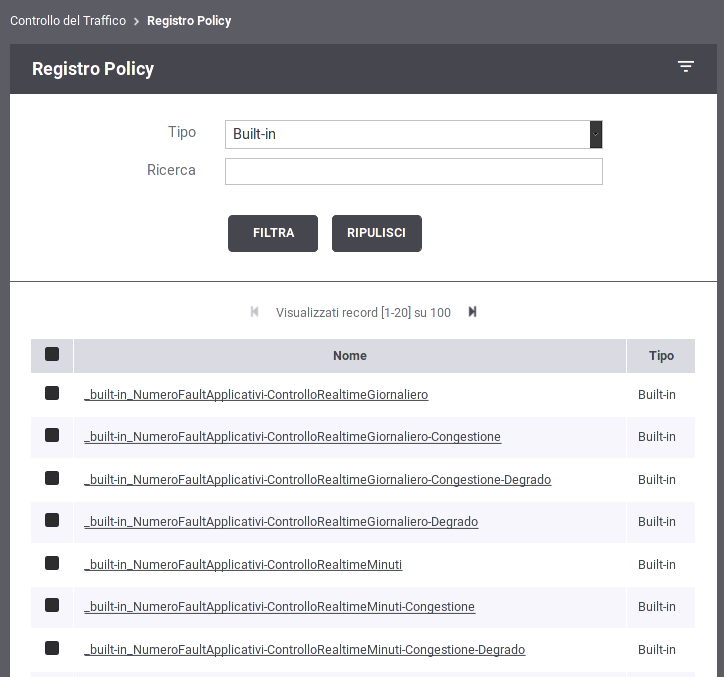Image resolution: width=724 pixels, height=677 pixels.
Task: Click the filter icon in Registro Policy header
Action: [686, 66]
